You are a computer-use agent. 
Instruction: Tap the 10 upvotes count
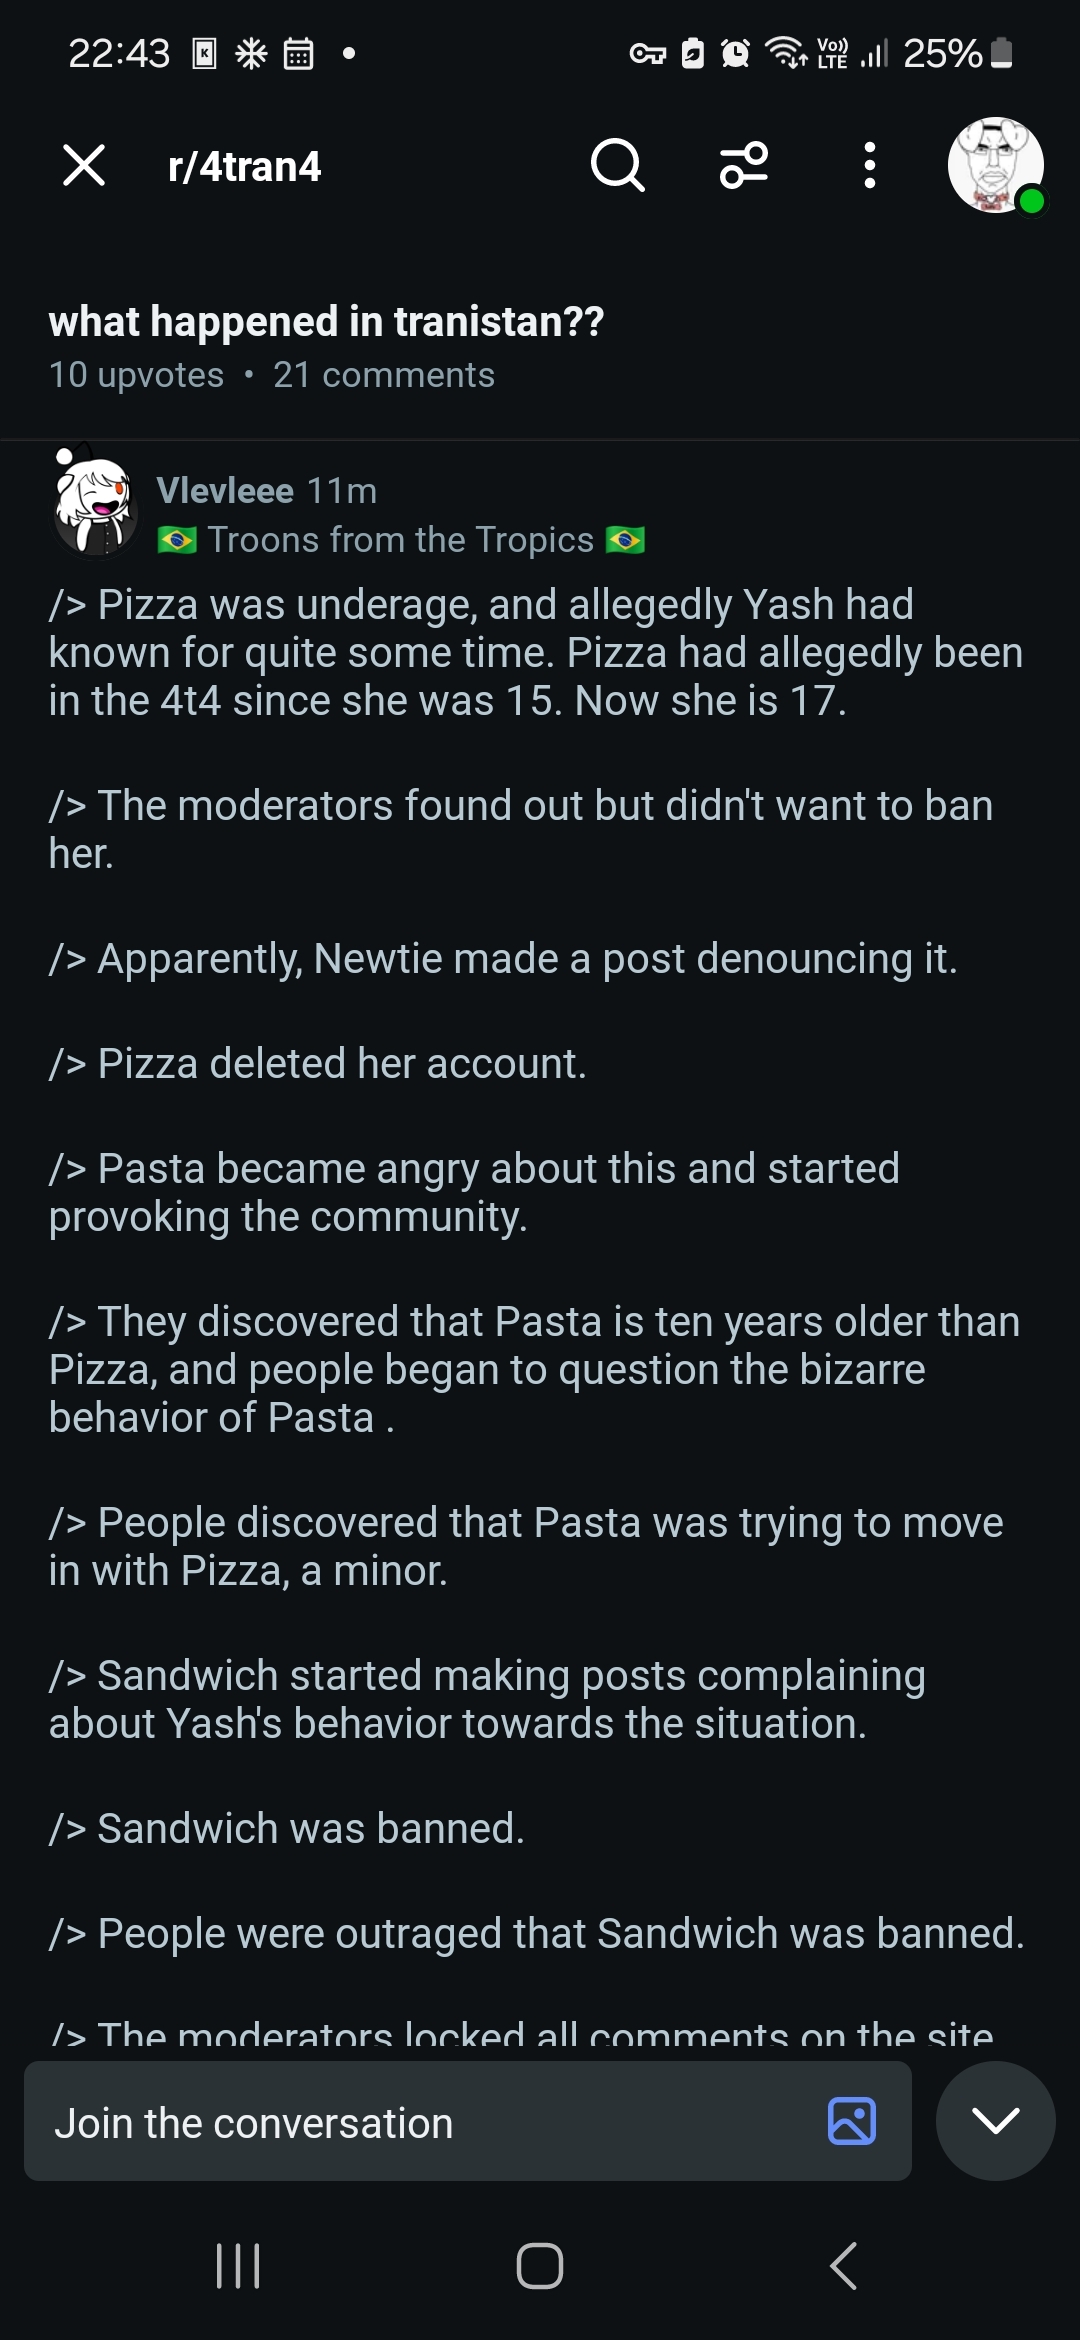click(136, 375)
